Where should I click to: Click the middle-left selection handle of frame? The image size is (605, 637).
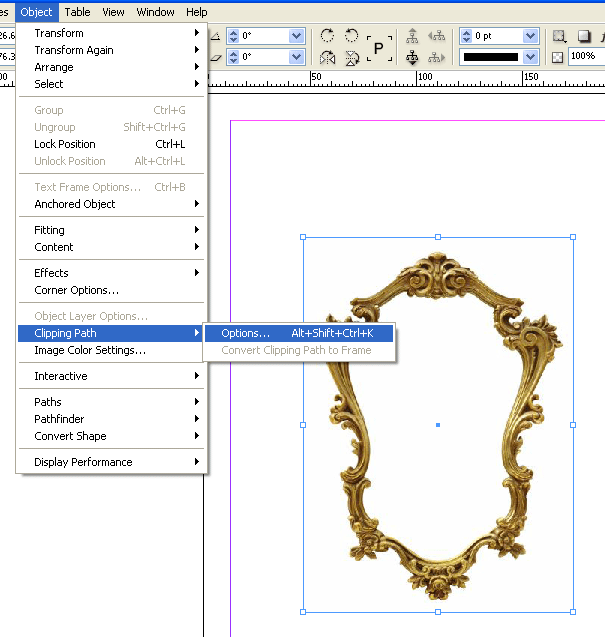[x=303, y=425]
